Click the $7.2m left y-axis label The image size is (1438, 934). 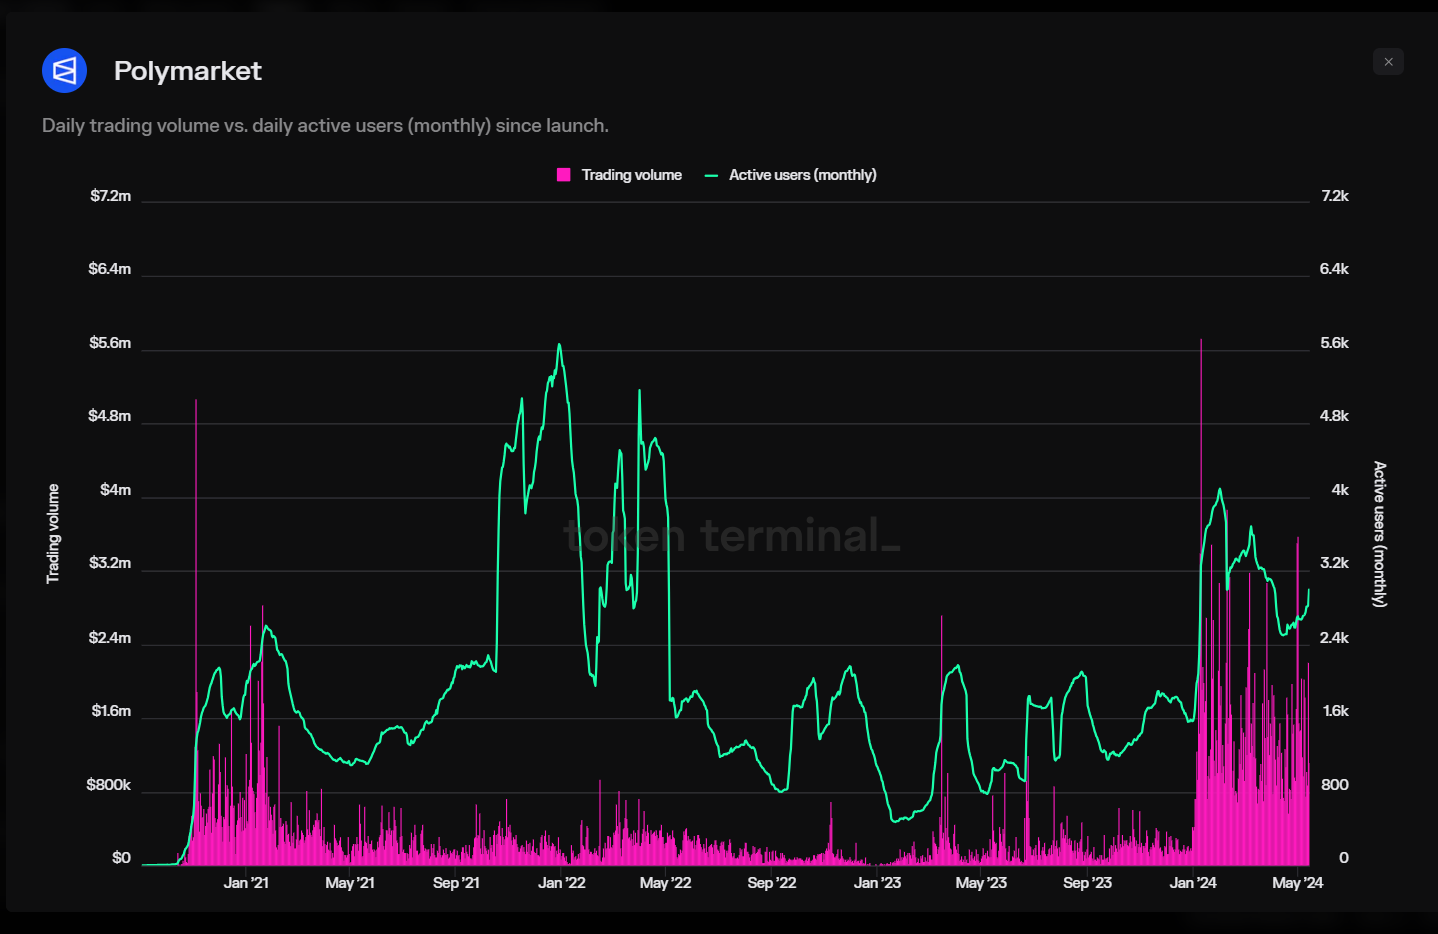[110, 196]
